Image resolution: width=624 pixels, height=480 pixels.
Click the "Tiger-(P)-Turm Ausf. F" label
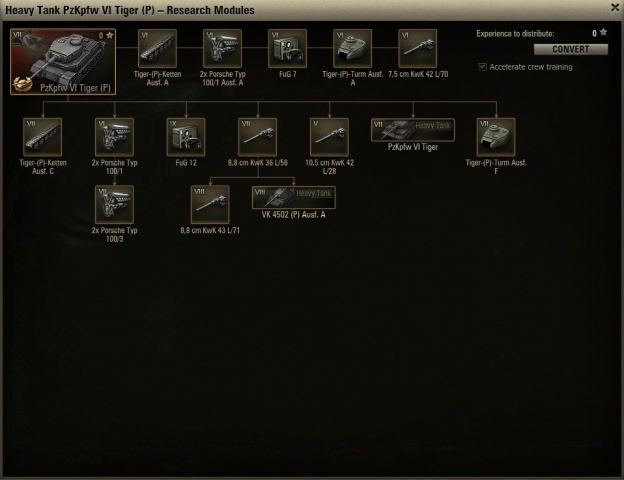pos(496,167)
